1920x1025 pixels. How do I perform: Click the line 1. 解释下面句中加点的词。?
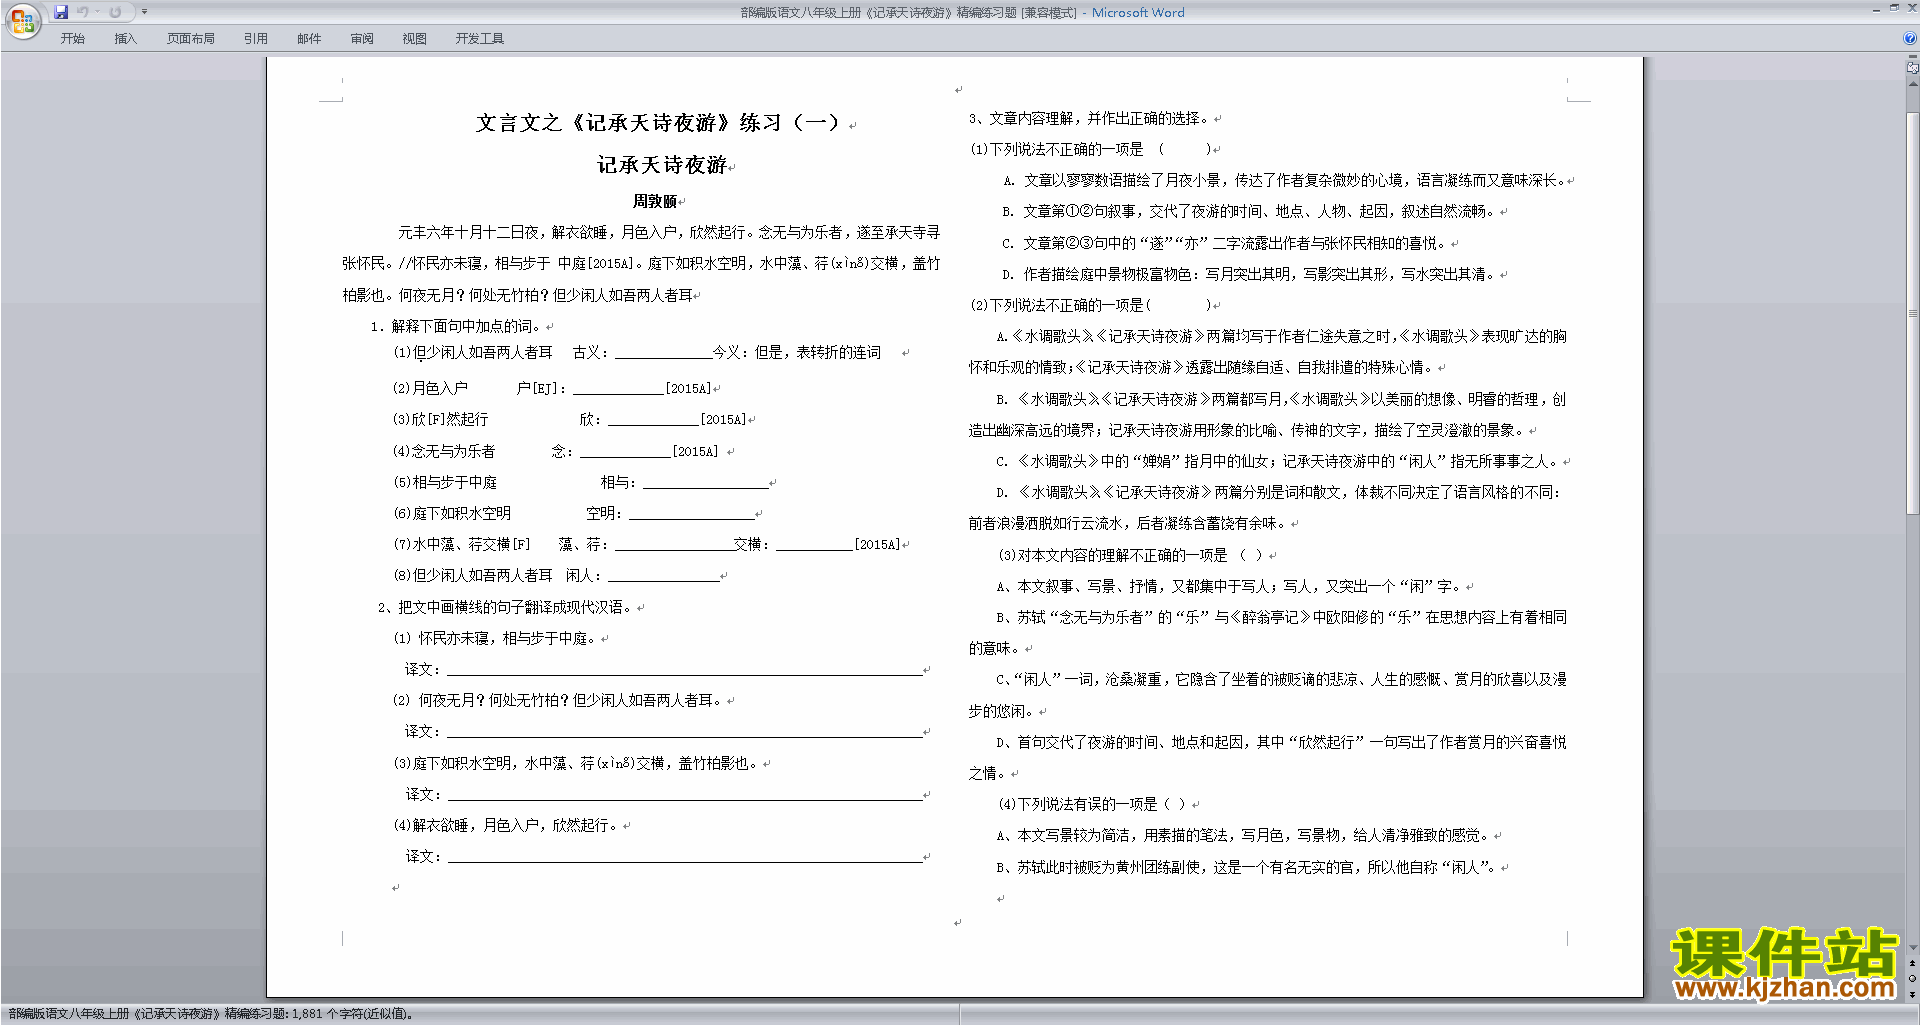[456, 326]
